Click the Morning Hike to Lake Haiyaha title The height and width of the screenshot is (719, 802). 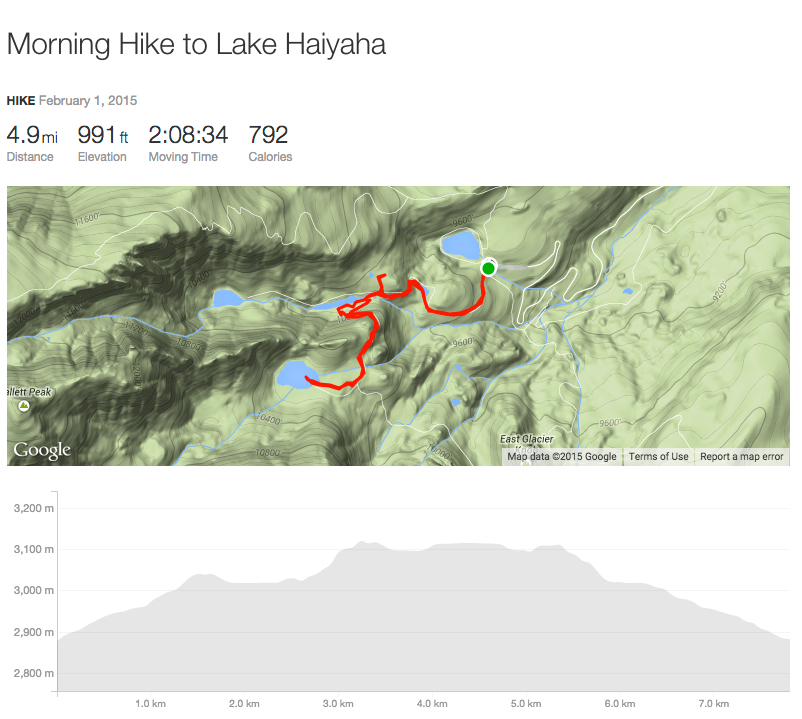pos(196,45)
